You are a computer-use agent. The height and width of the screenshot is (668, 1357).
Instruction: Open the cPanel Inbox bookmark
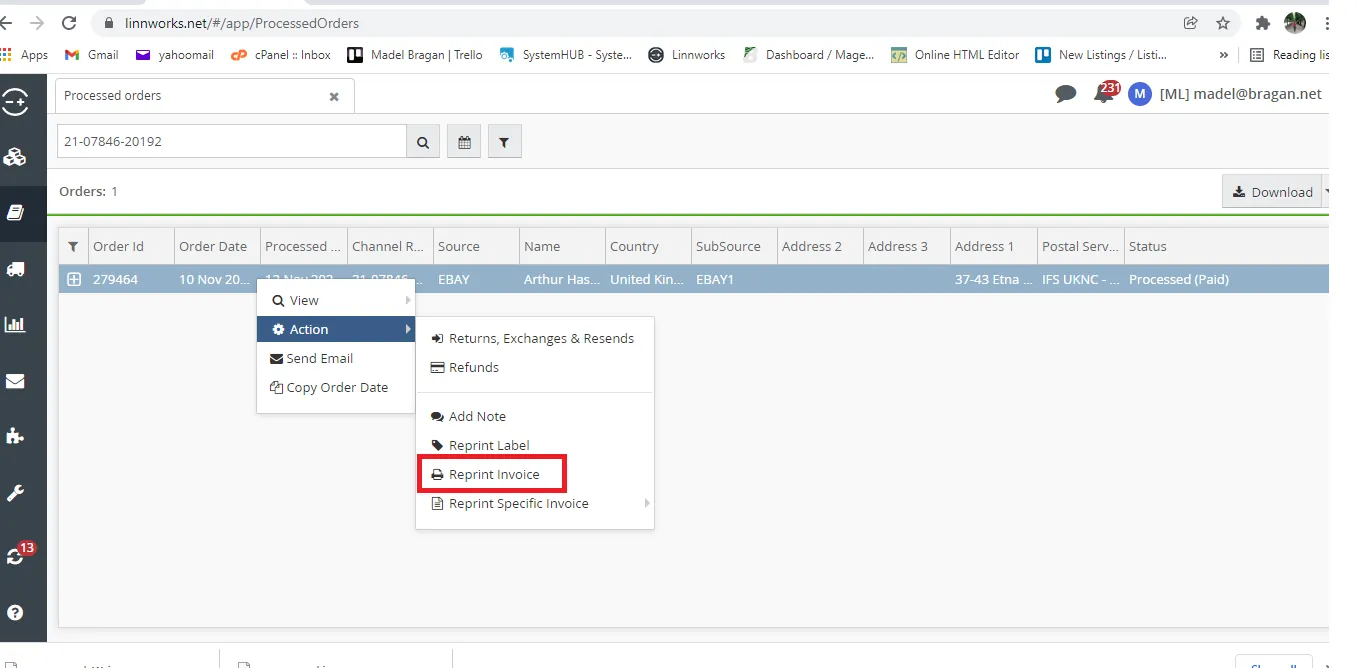coord(281,55)
